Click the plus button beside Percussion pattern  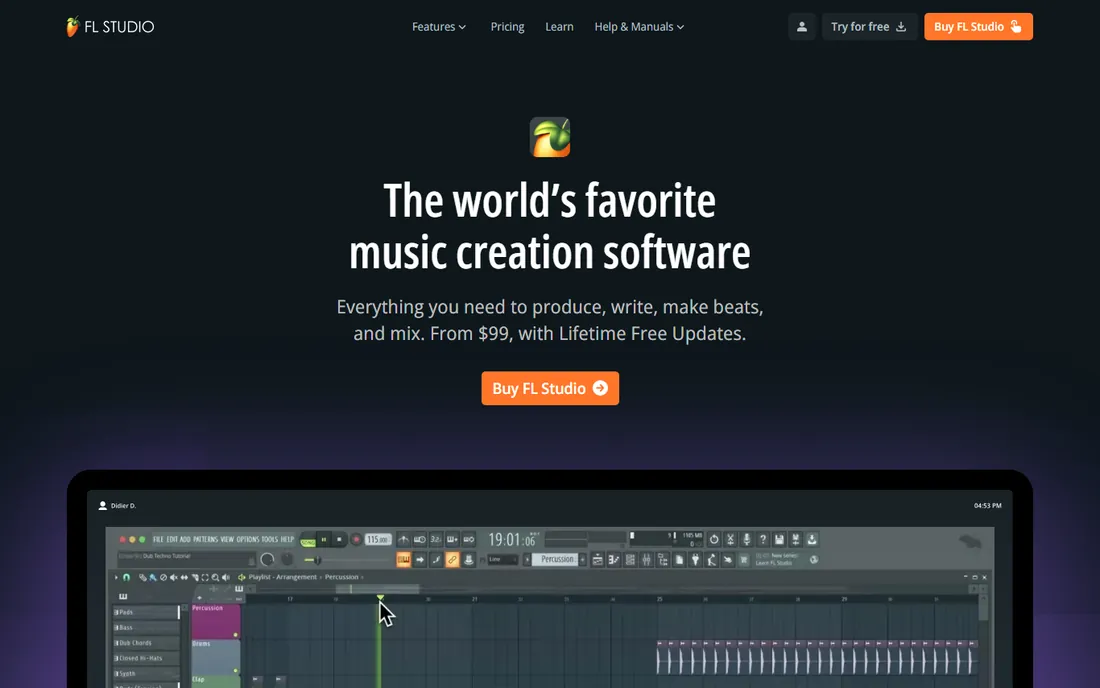point(582,560)
